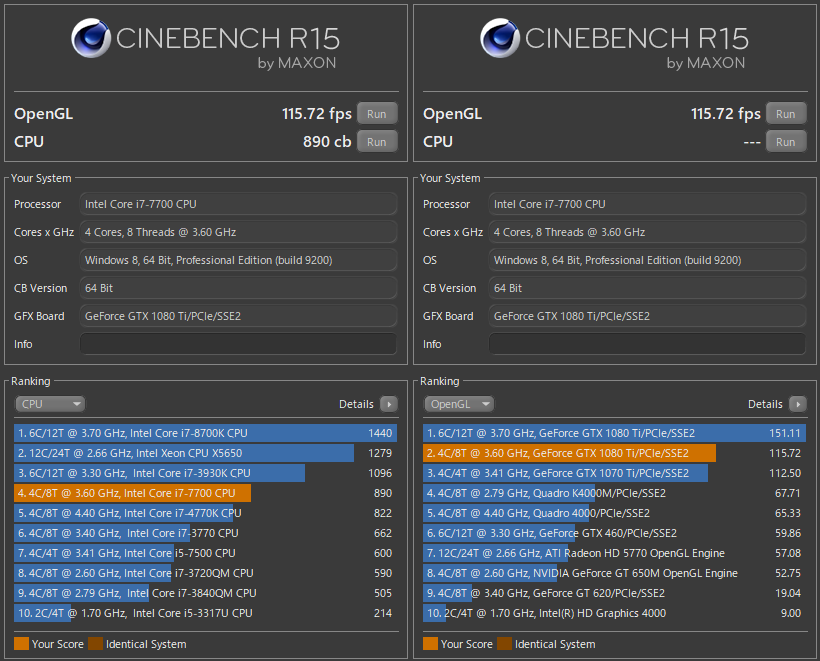Run OpenGL test in left Cinebench panel
This screenshot has height=661, width=820.
coord(377,114)
